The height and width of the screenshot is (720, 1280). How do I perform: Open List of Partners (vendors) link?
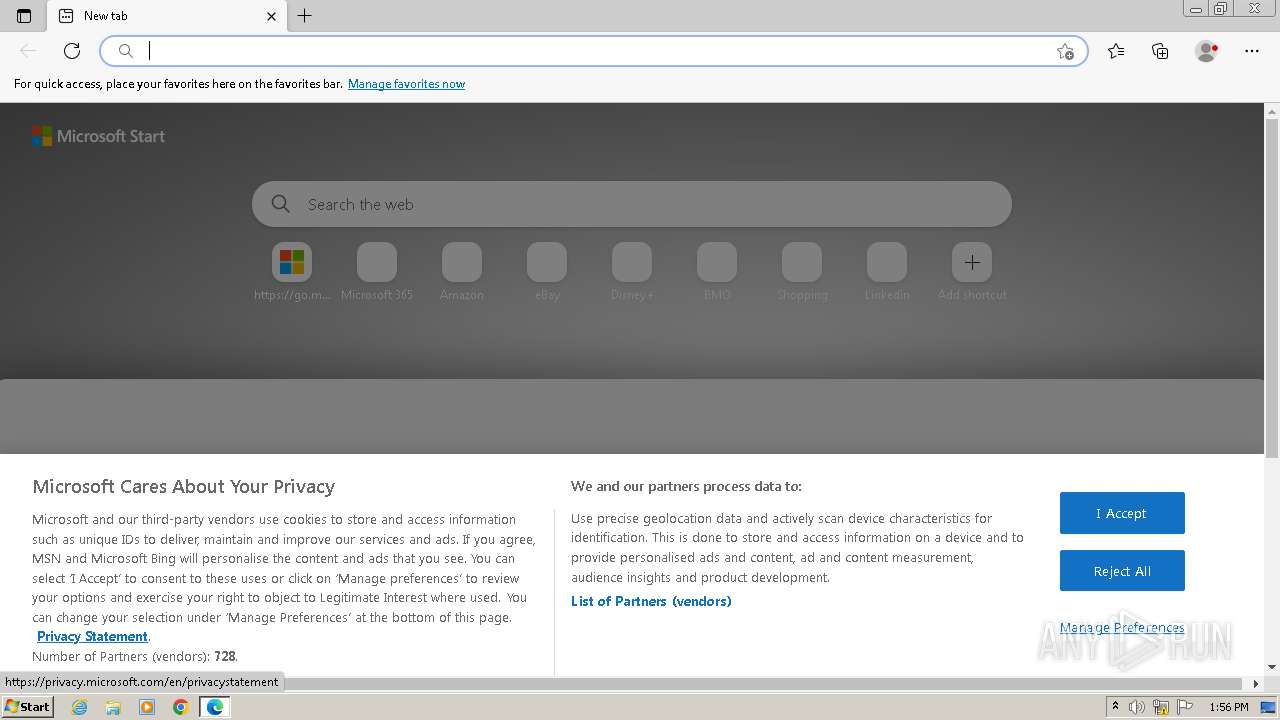[651, 601]
